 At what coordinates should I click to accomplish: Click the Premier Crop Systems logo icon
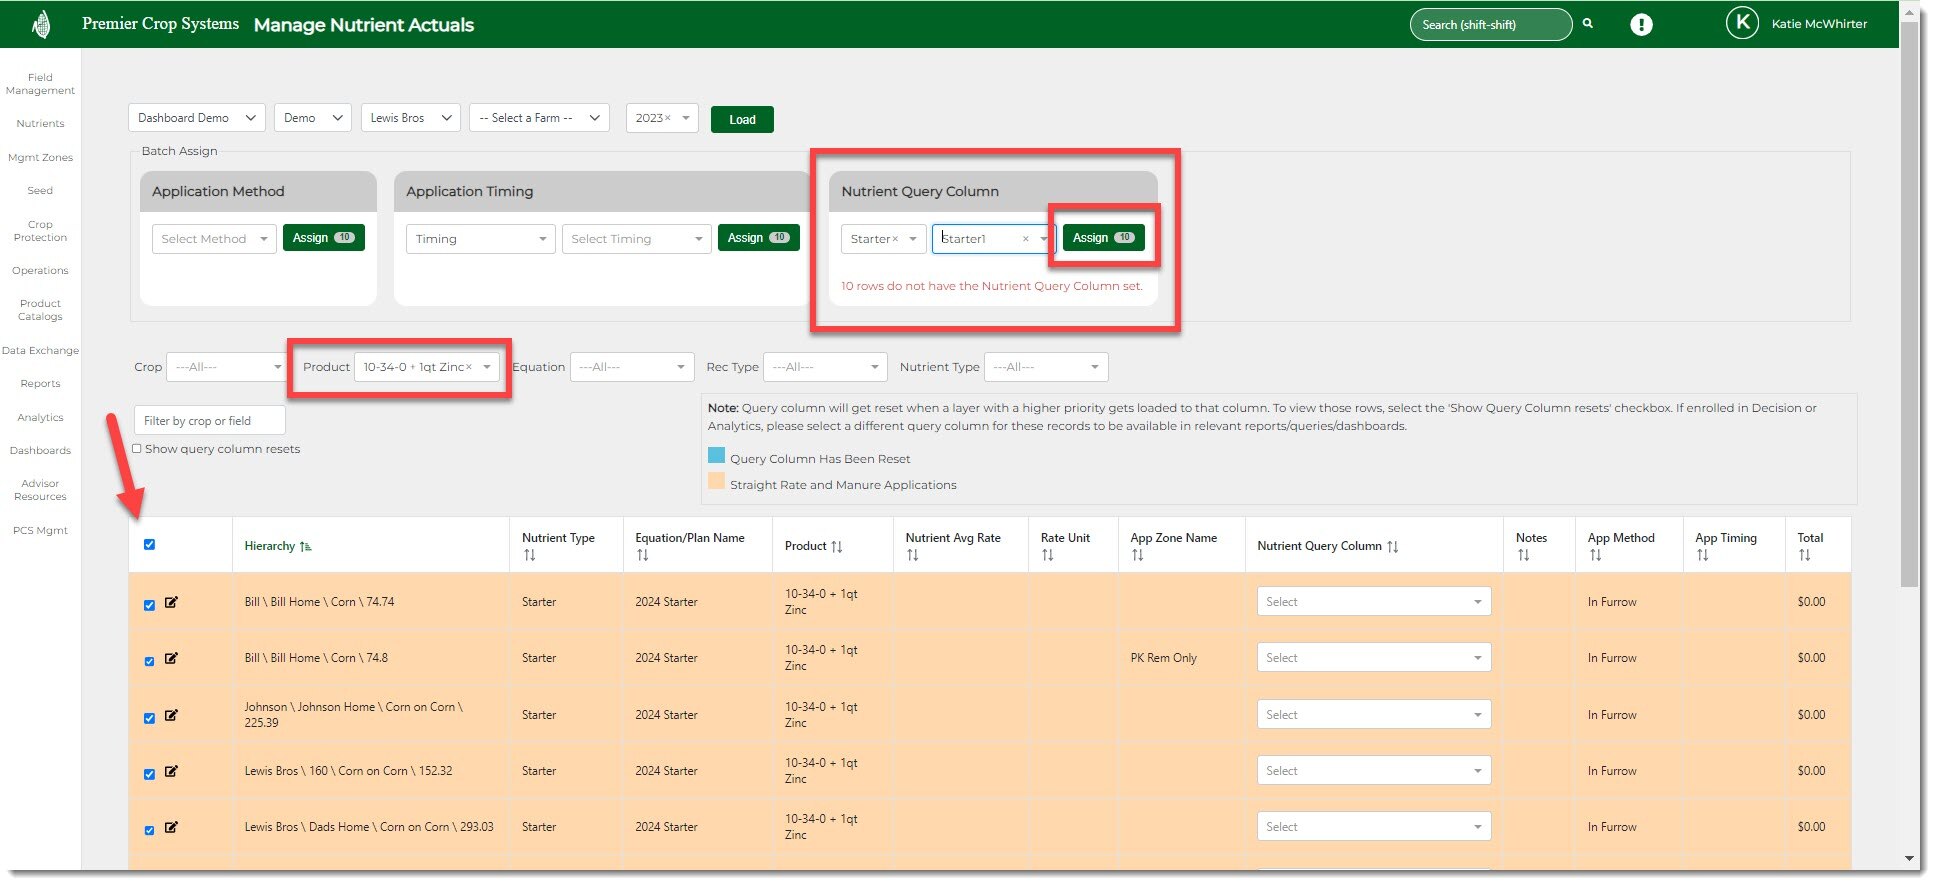[41, 24]
